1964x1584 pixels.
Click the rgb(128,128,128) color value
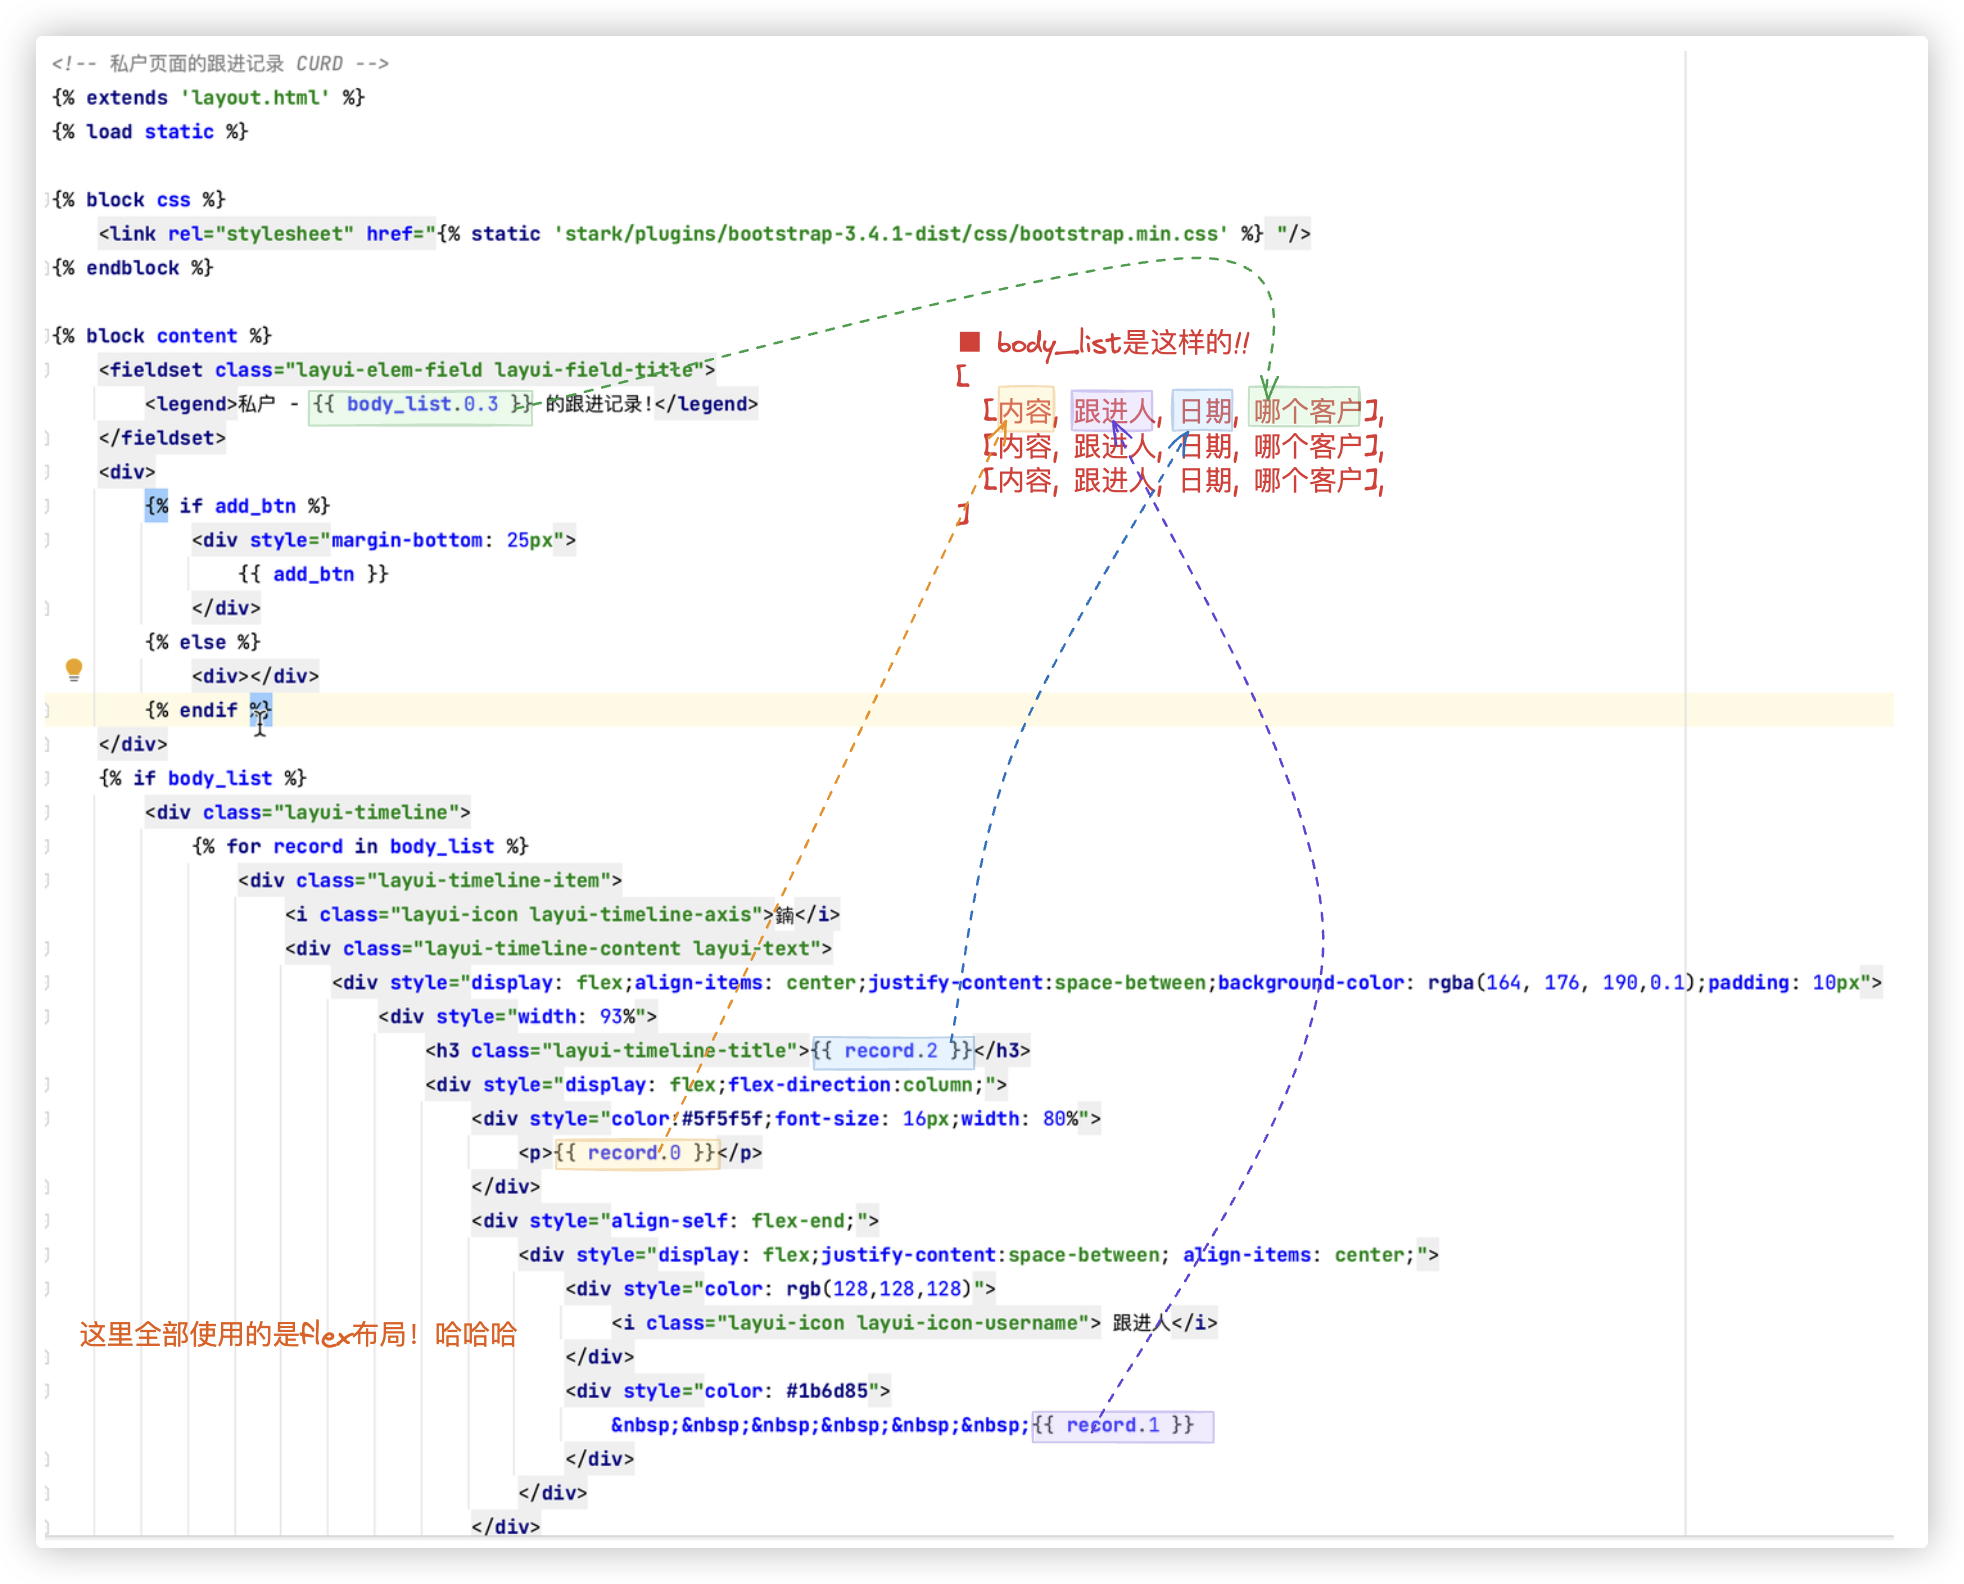click(x=878, y=1288)
